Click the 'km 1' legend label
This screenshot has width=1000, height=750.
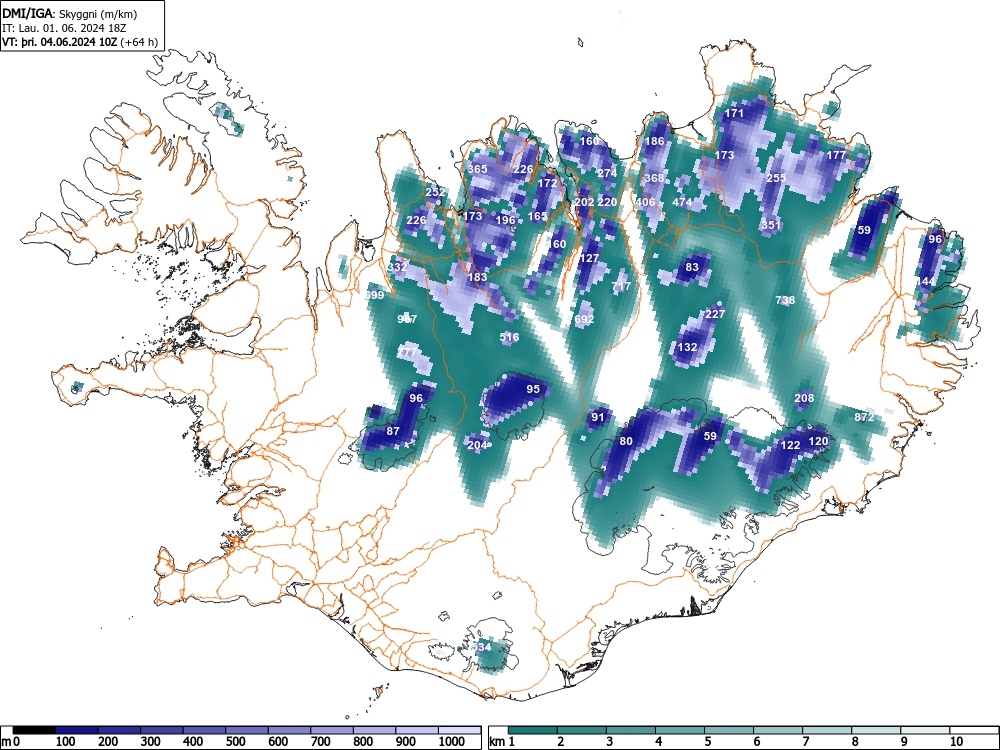click(x=502, y=742)
